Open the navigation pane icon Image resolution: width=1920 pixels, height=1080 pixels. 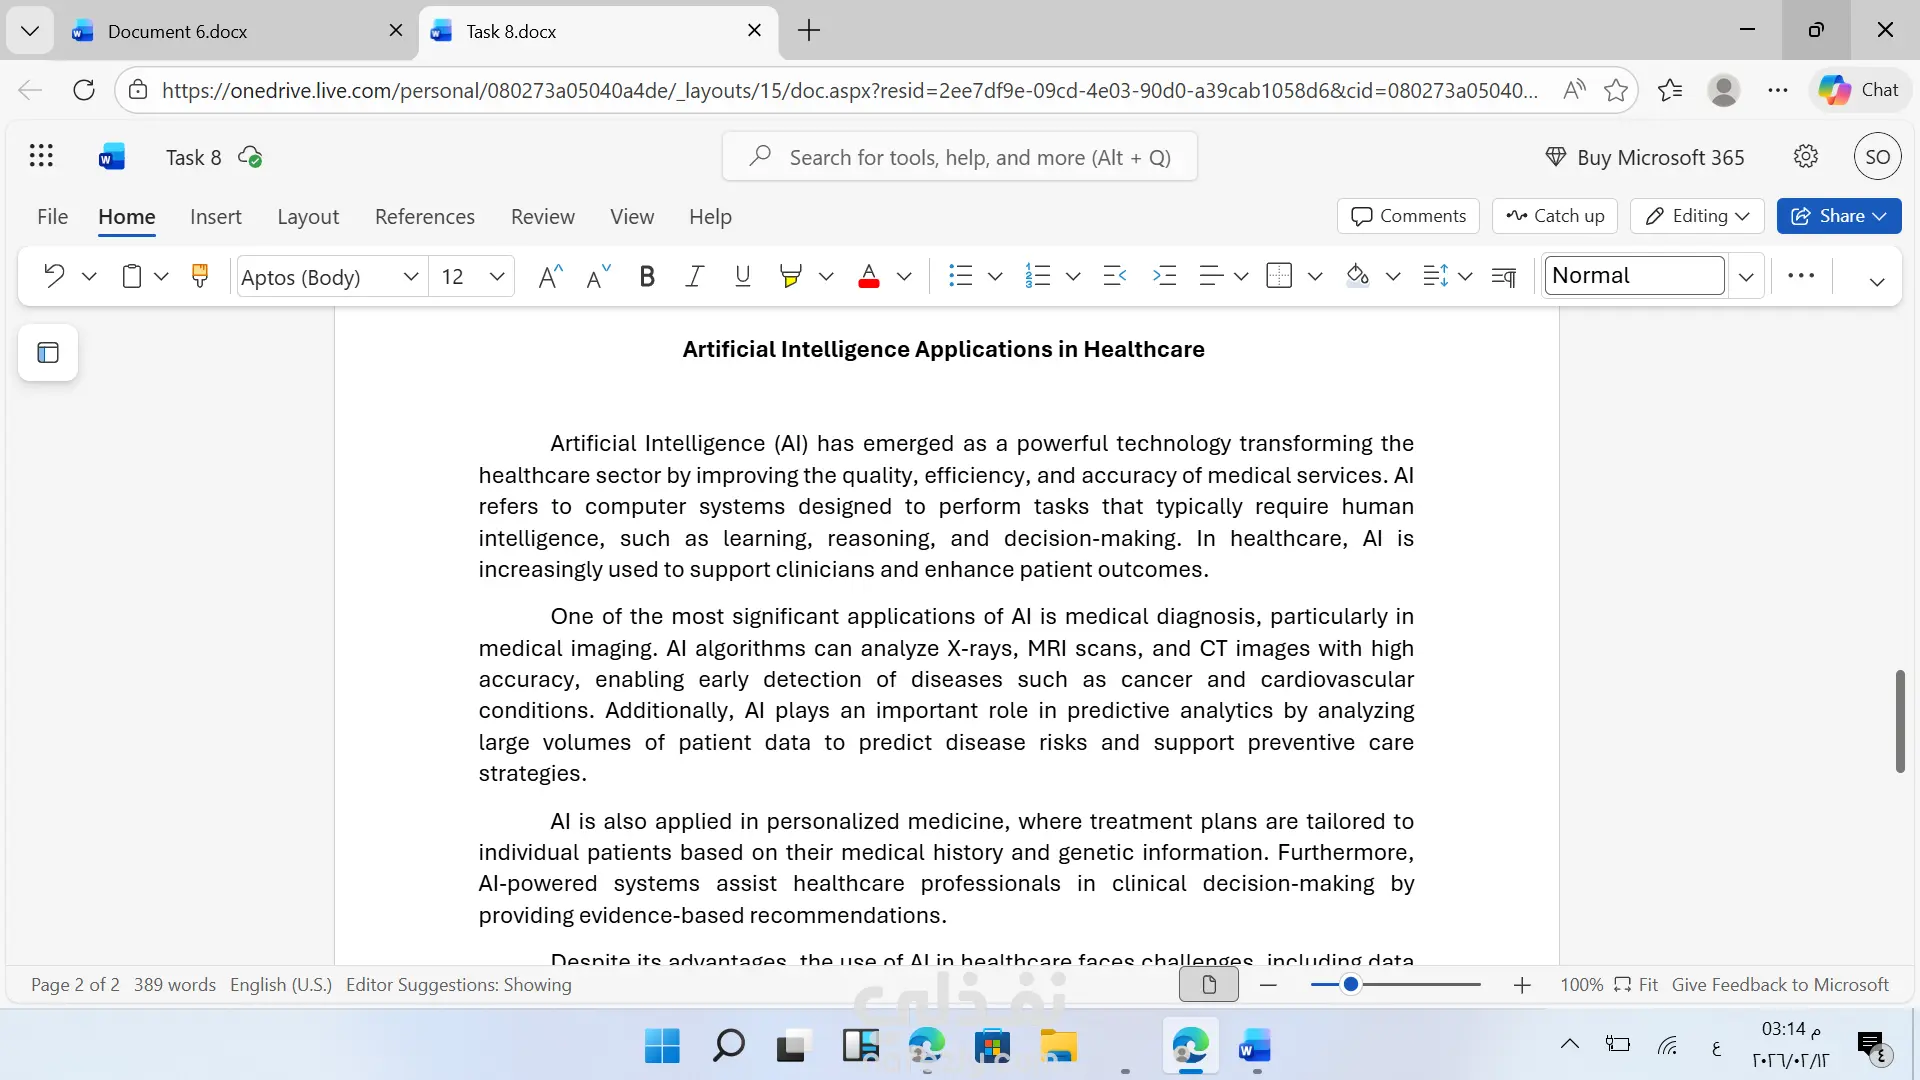click(x=48, y=353)
